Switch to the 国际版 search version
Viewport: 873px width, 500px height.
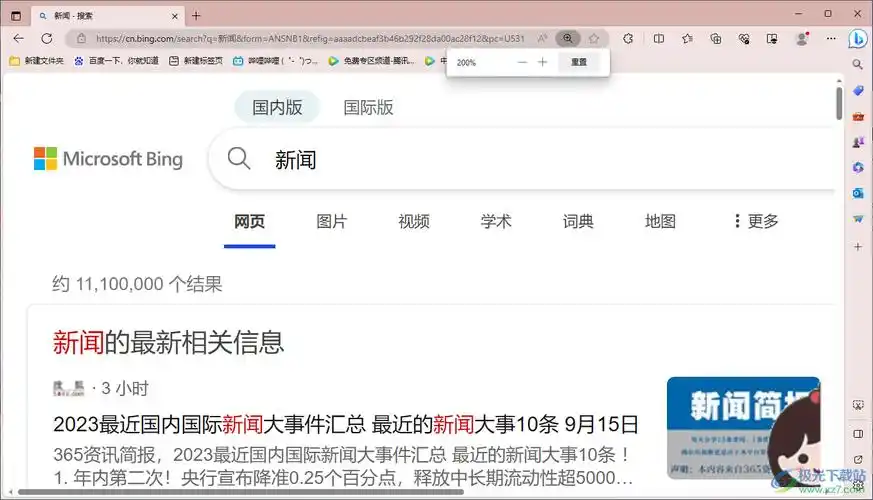pos(368,108)
